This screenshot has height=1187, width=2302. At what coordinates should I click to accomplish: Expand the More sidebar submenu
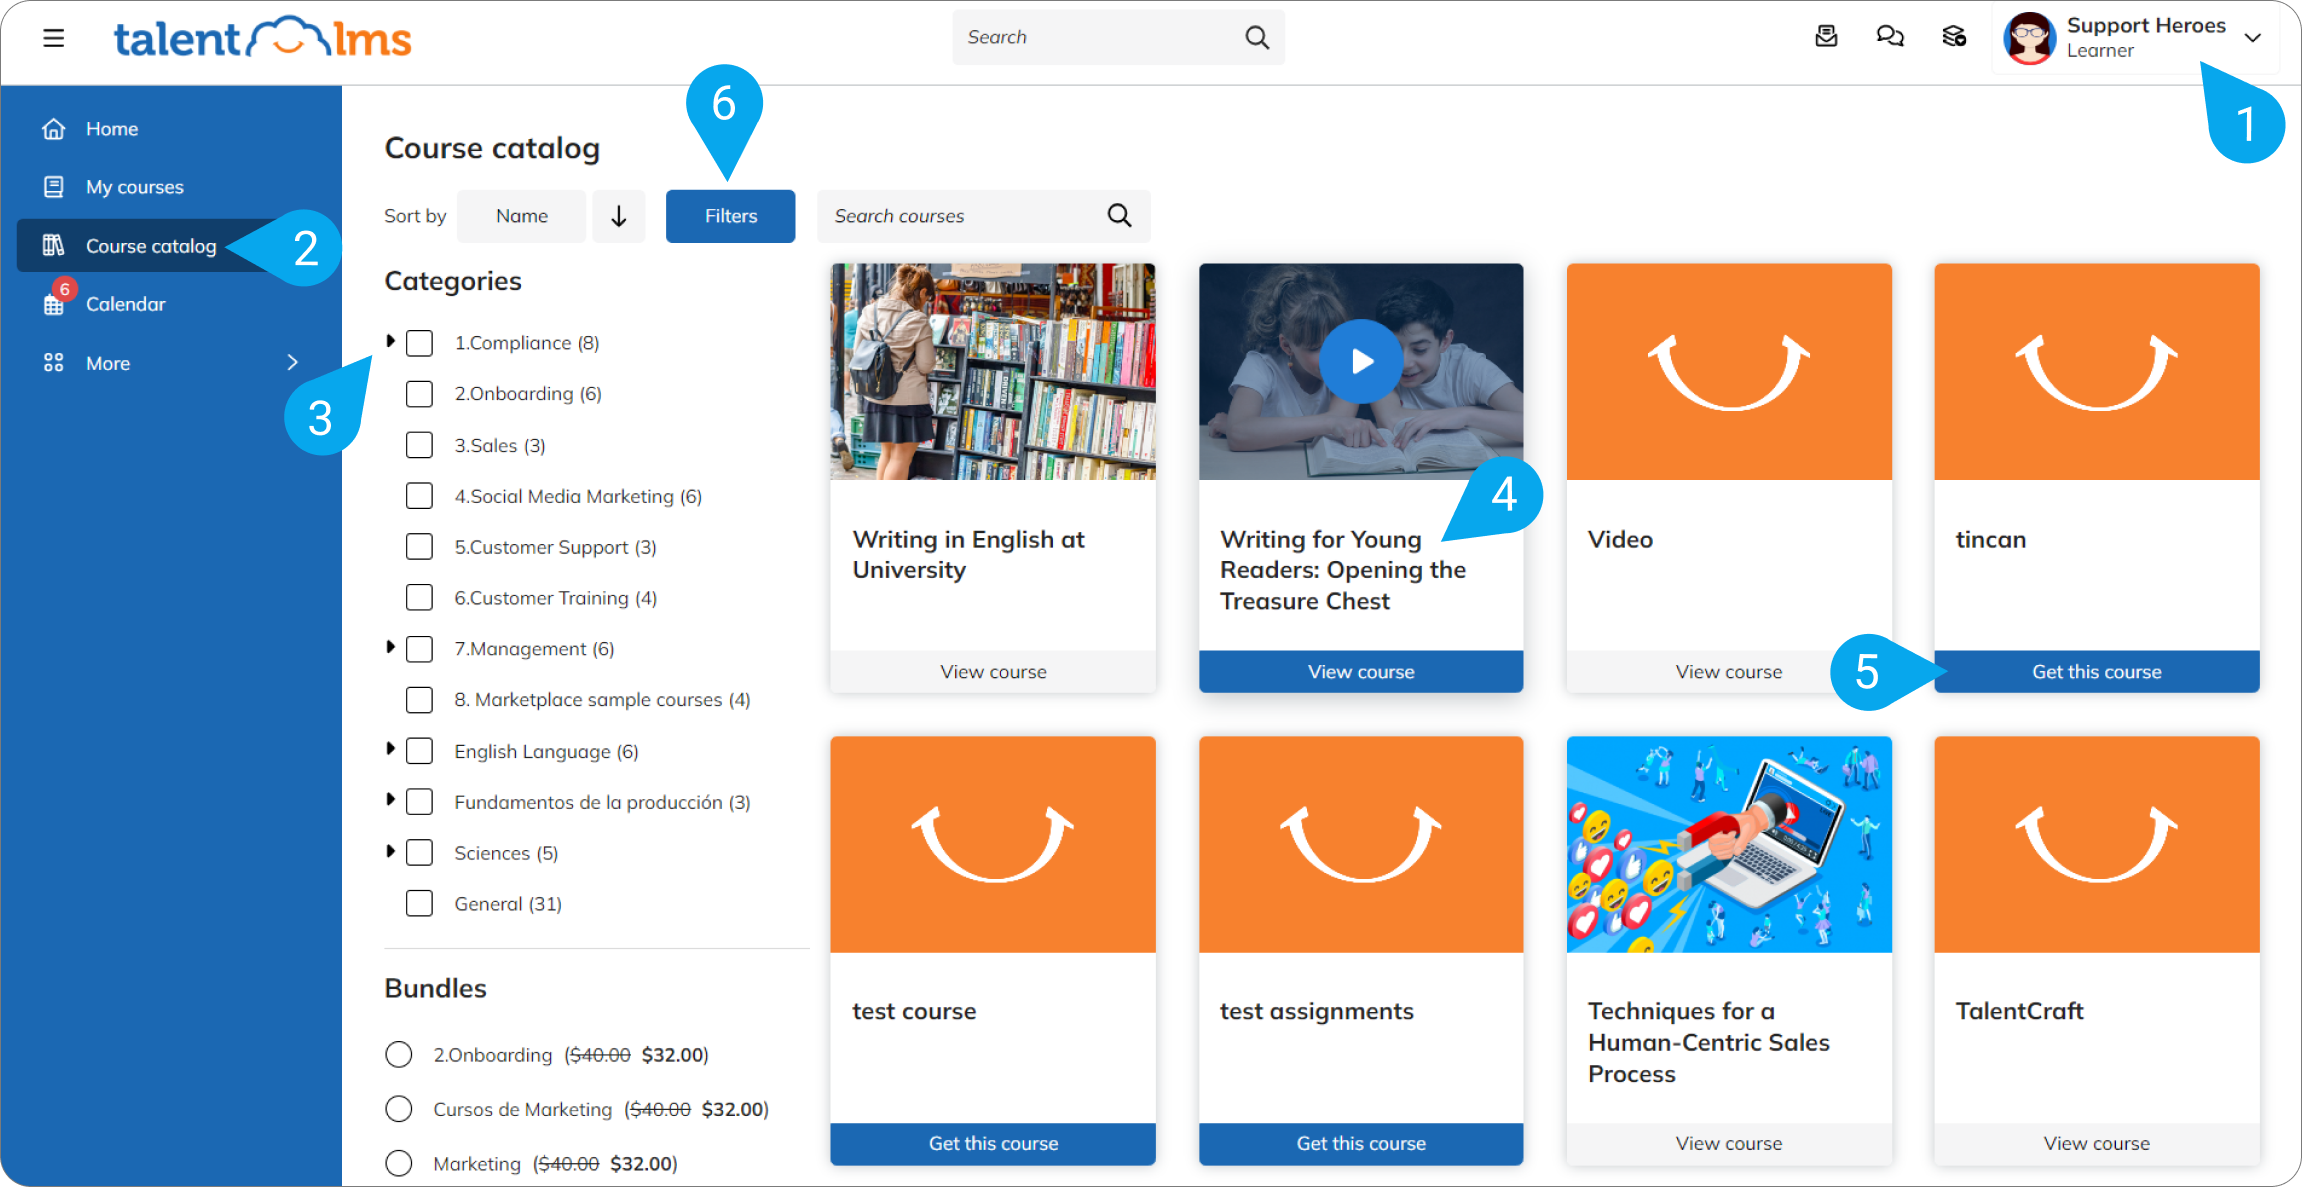(292, 363)
